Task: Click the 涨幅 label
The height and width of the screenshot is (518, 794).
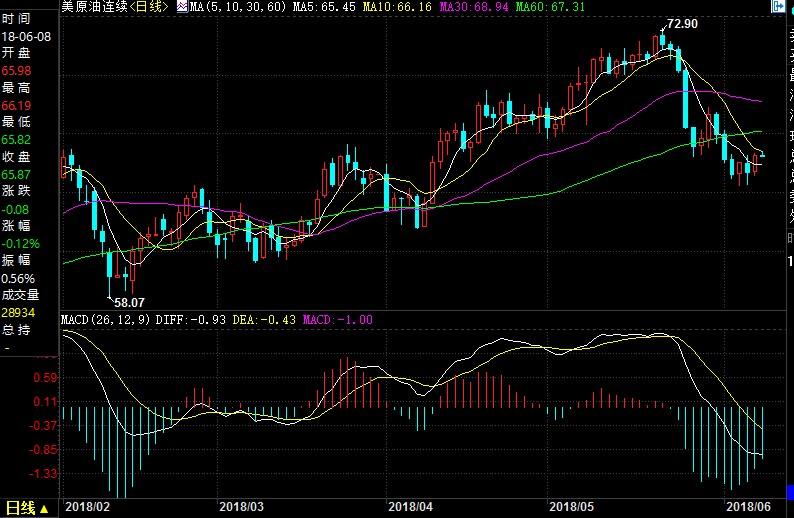Action: click(x=16, y=225)
